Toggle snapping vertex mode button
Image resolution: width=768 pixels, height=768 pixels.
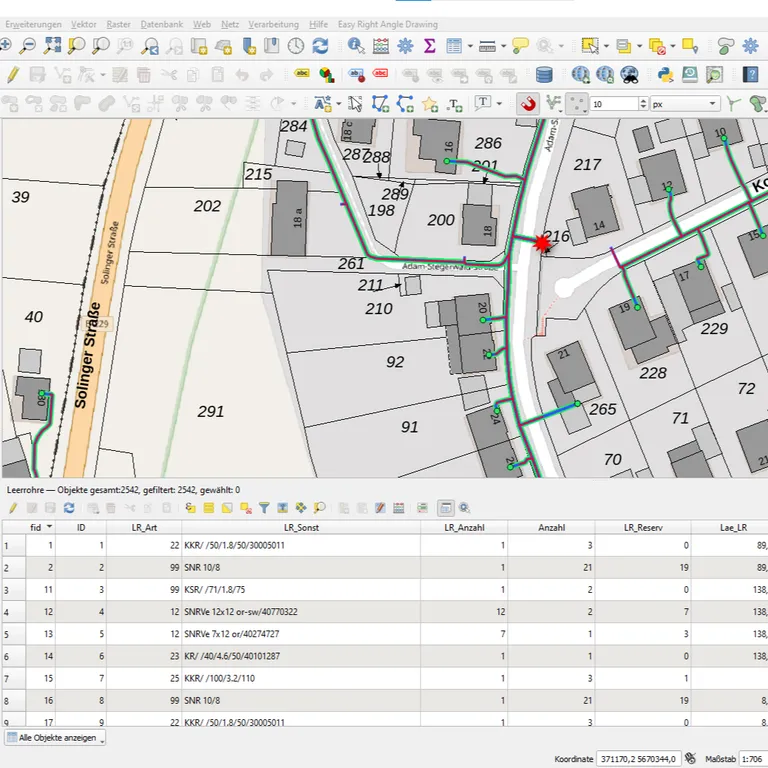(576, 104)
